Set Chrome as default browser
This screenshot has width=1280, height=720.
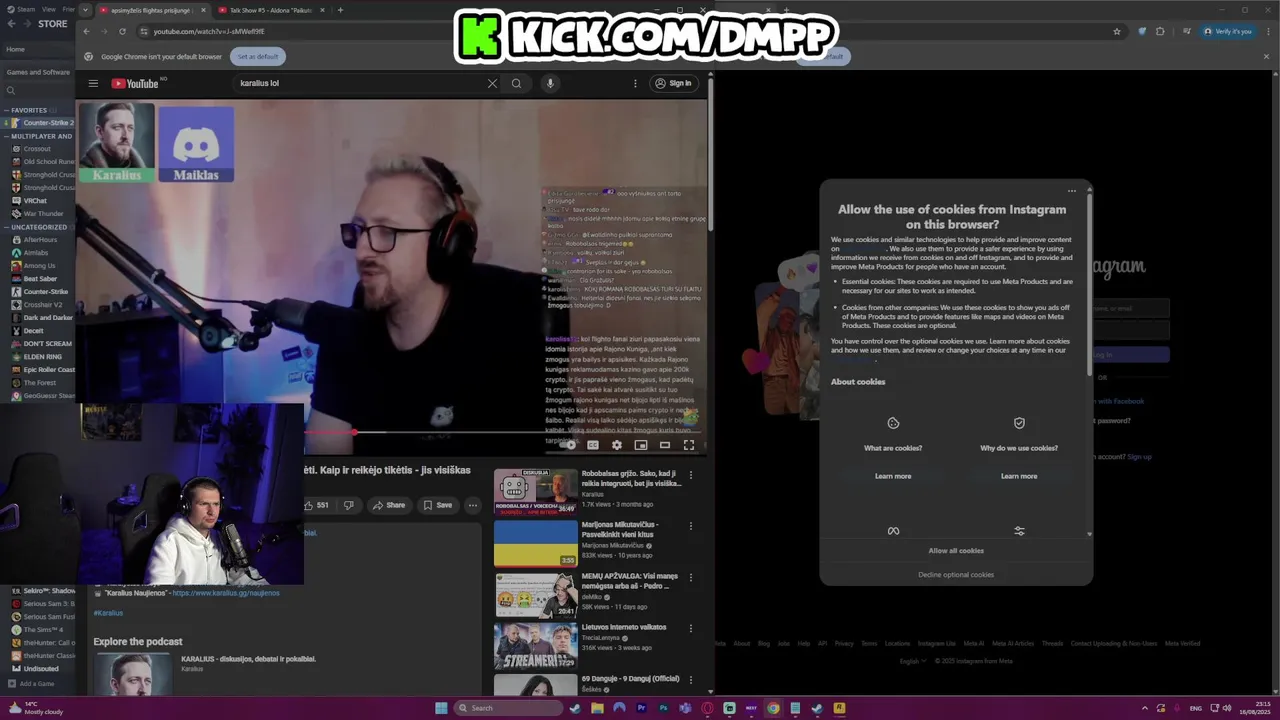tap(258, 56)
